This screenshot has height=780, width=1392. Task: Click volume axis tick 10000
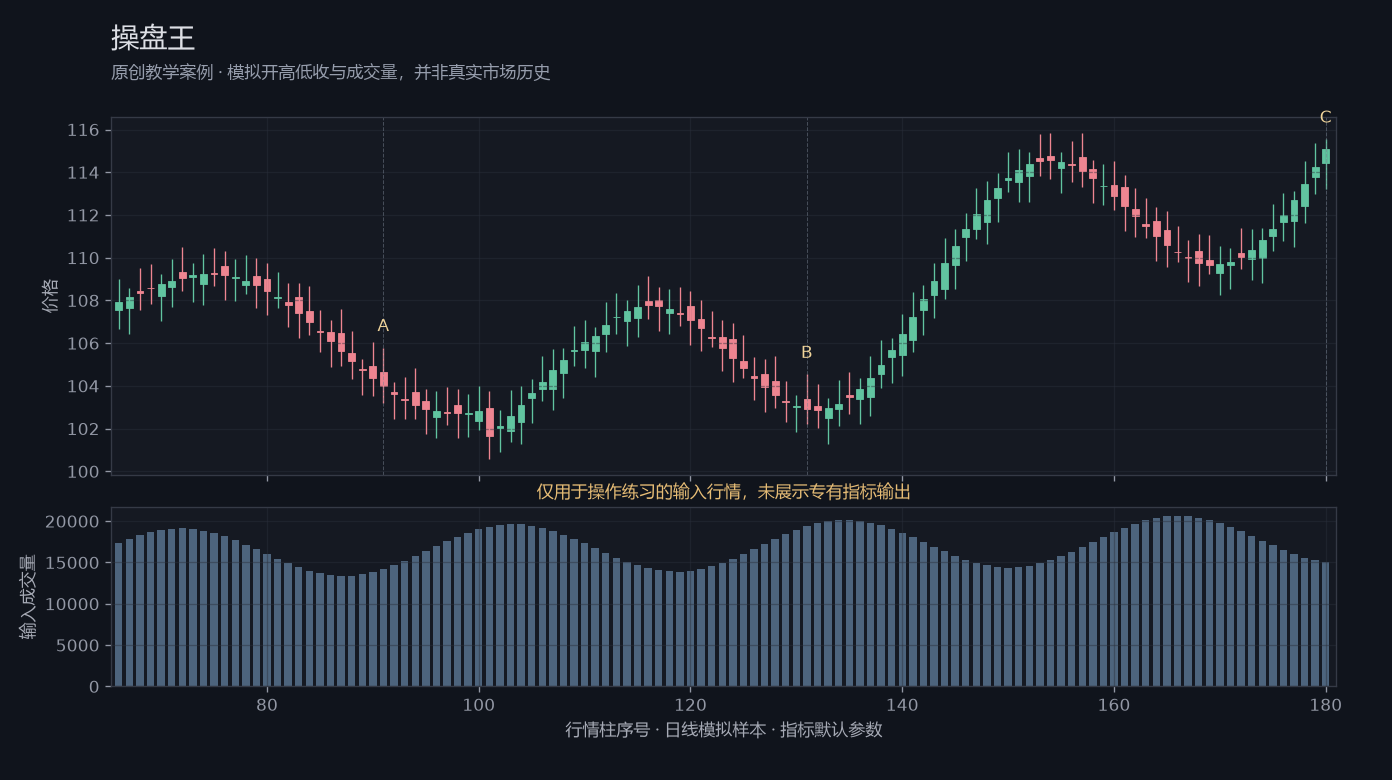click(x=73, y=604)
